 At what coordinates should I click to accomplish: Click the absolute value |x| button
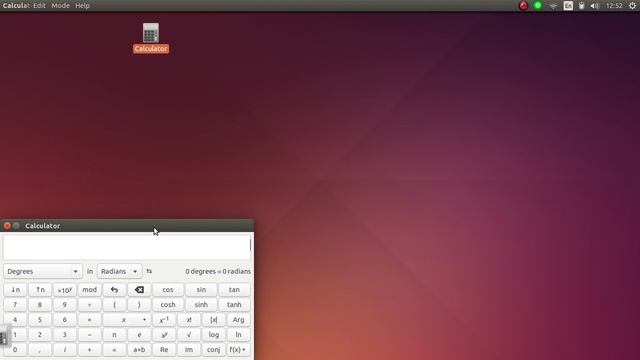pos(213,320)
